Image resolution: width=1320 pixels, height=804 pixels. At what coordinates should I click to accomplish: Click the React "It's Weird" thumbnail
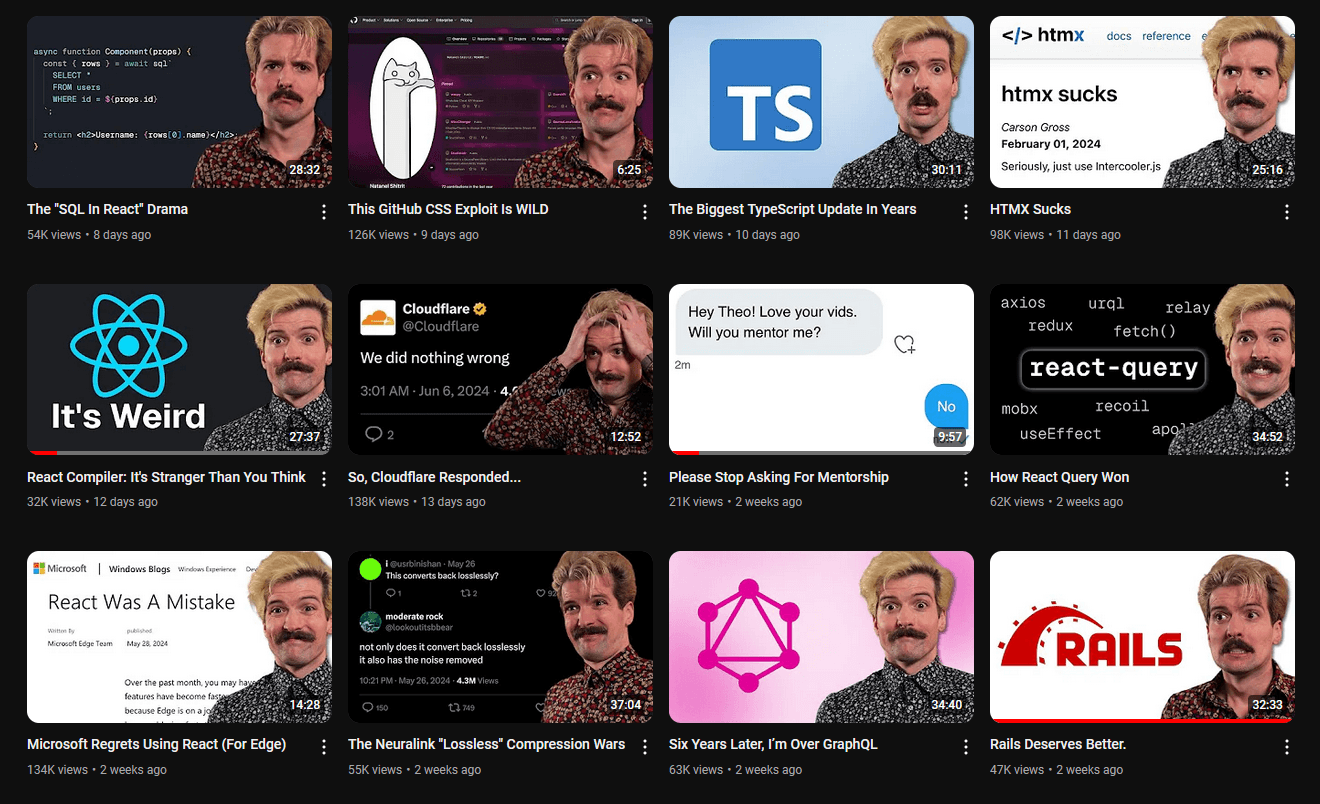pyautogui.click(x=178, y=368)
